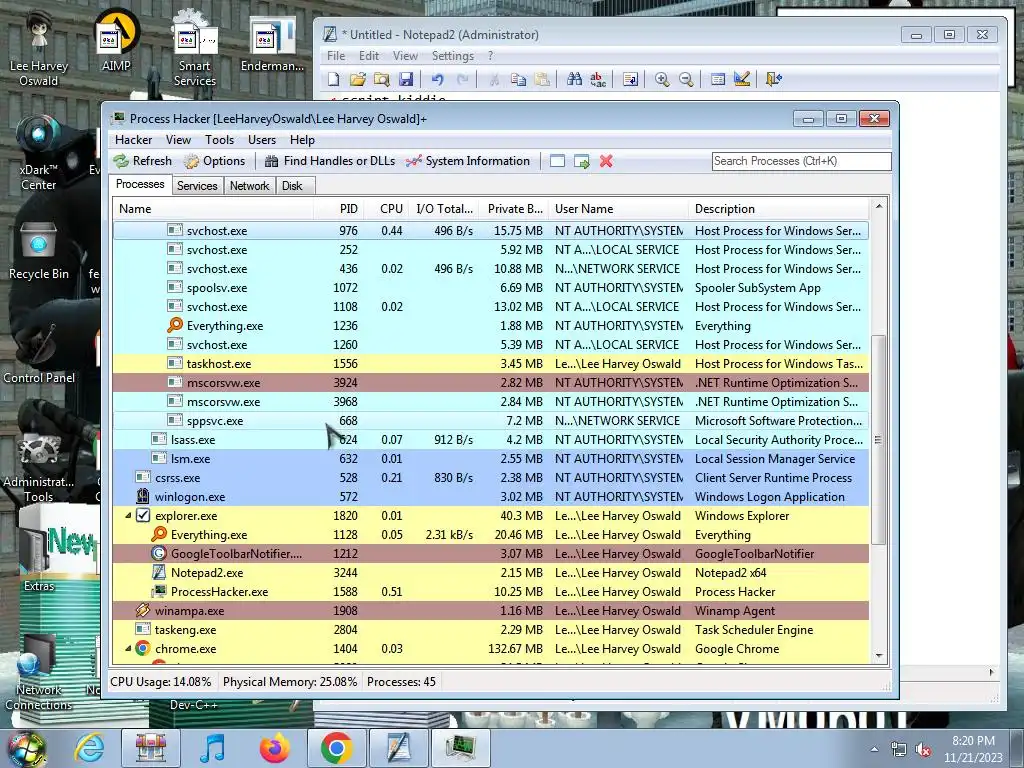Image resolution: width=1024 pixels, height=768 pixels.
Task: Sort by the Private Bytes column header
Action: (513, 209)
